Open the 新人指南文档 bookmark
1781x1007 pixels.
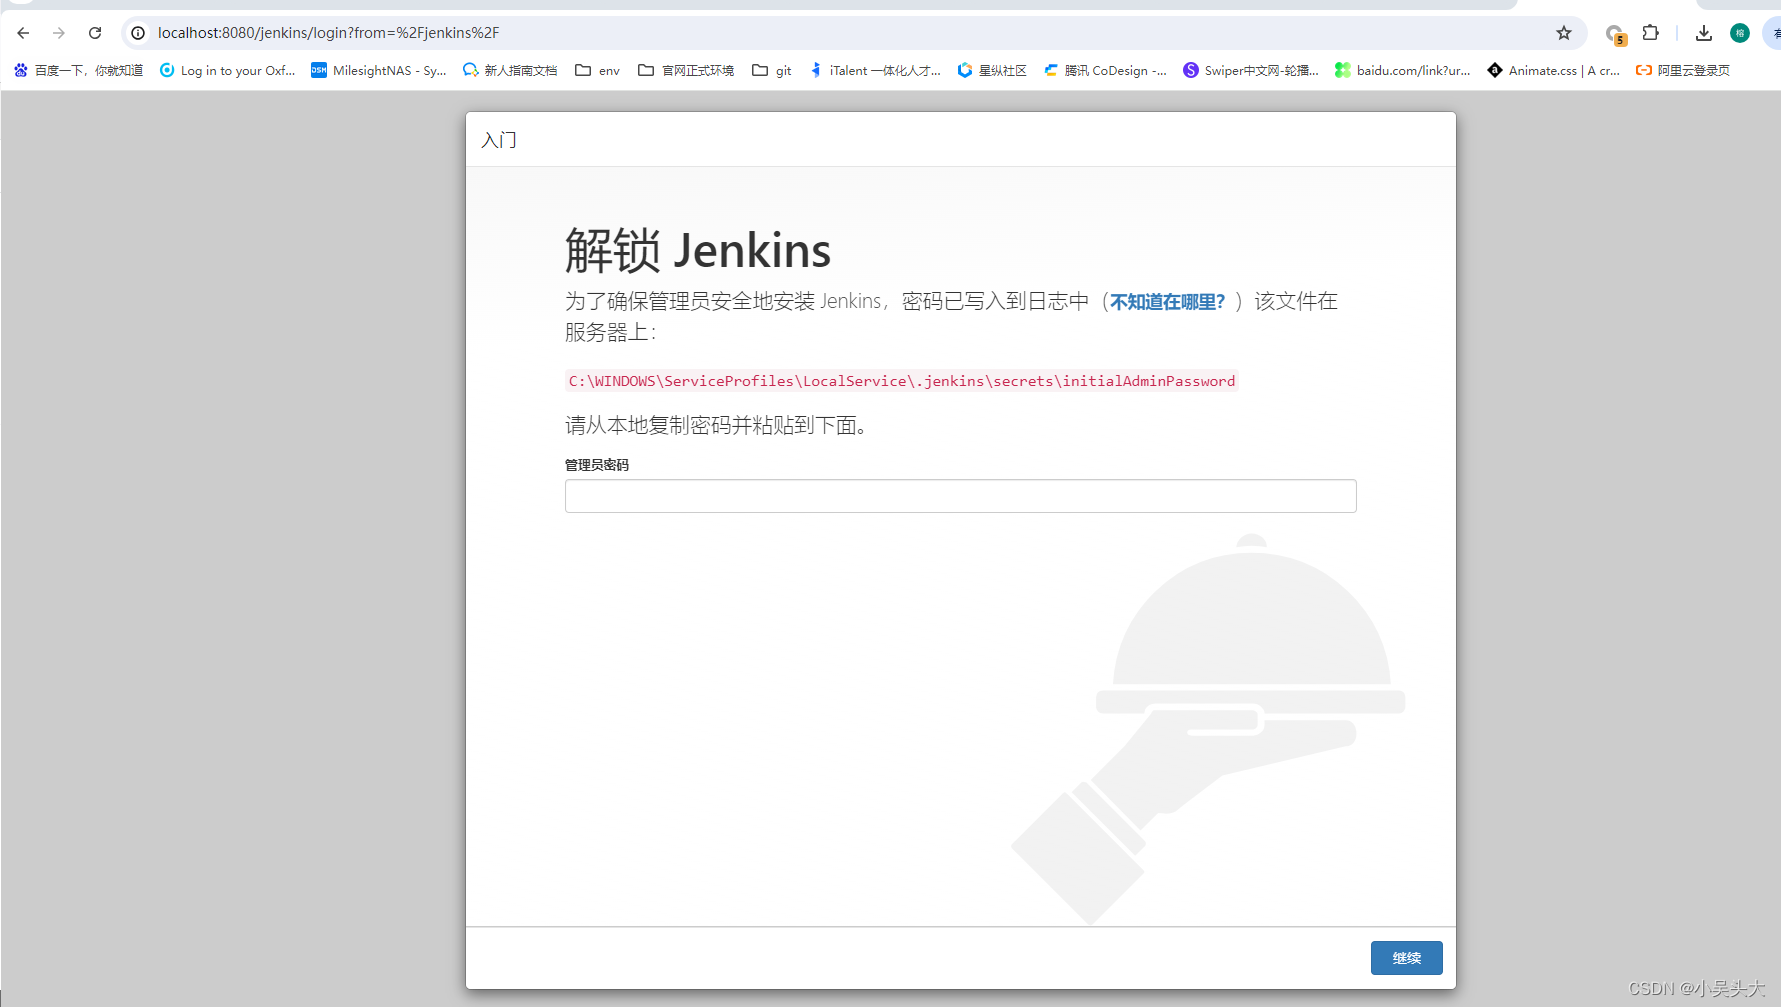510,70
